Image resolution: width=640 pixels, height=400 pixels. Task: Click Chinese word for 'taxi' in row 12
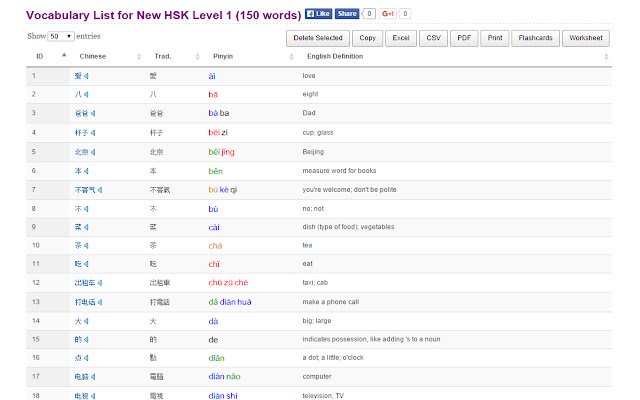tap(85, 282)
